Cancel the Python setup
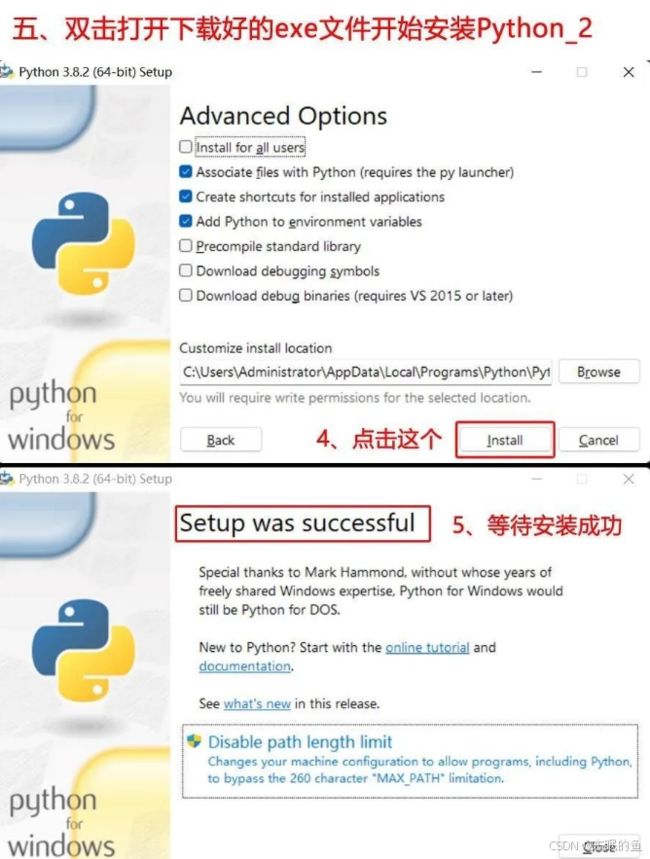The width and height of the screenshot is (650, 859). pyautogui.click(x=598, y=440)
